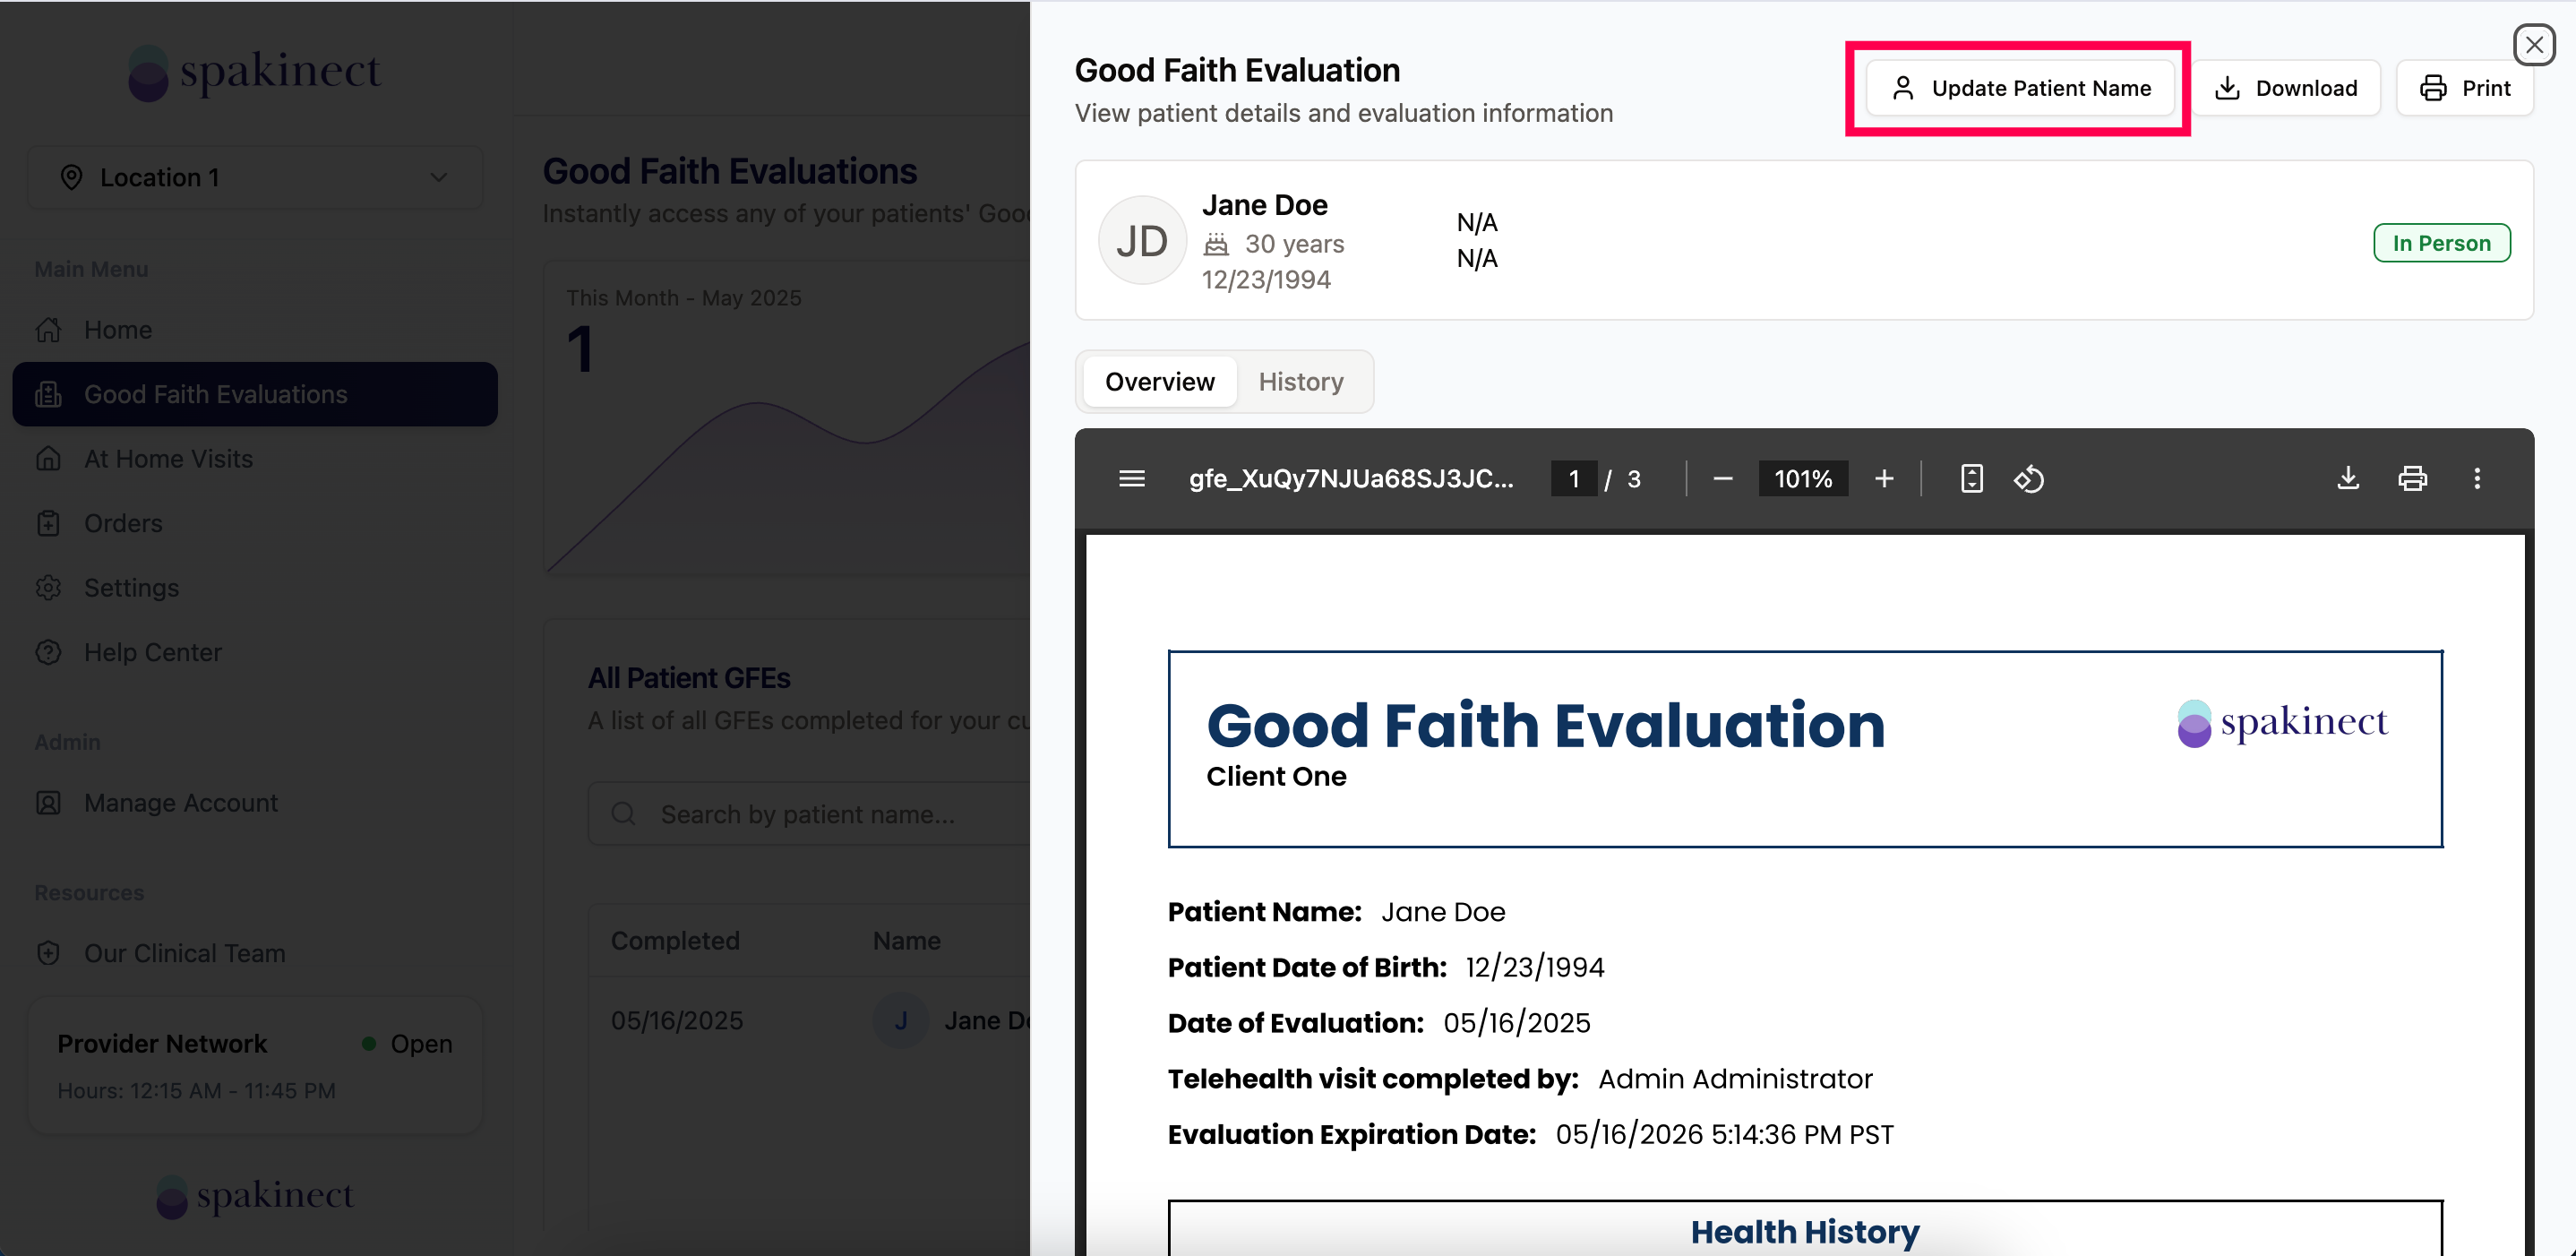Click the Update Patient Name button
This screenshot has height=1256, width=2576.
click(2019, 88)
